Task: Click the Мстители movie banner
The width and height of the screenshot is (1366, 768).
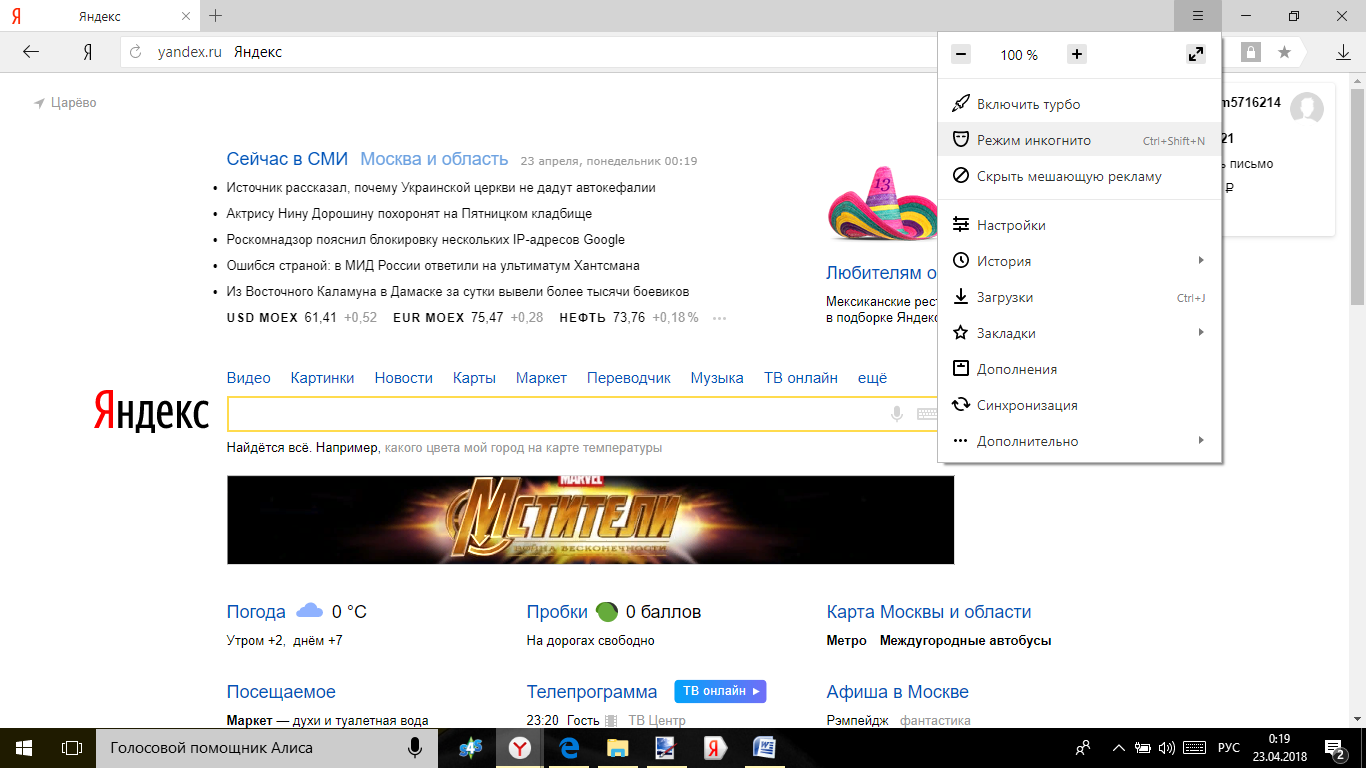Action: pyautogui.click(x=590, y=520)
